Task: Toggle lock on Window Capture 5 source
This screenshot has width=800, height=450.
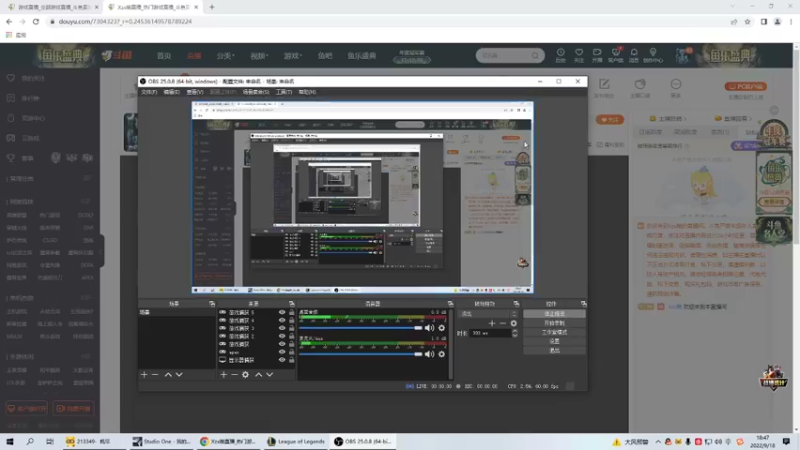Action: click(292, 312)
